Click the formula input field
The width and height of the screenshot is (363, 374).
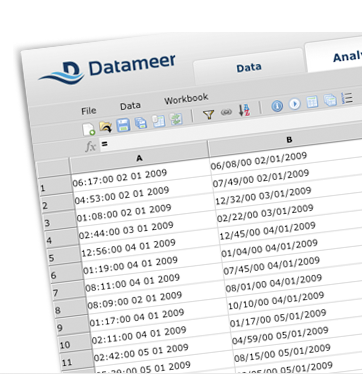pos(230,137)
